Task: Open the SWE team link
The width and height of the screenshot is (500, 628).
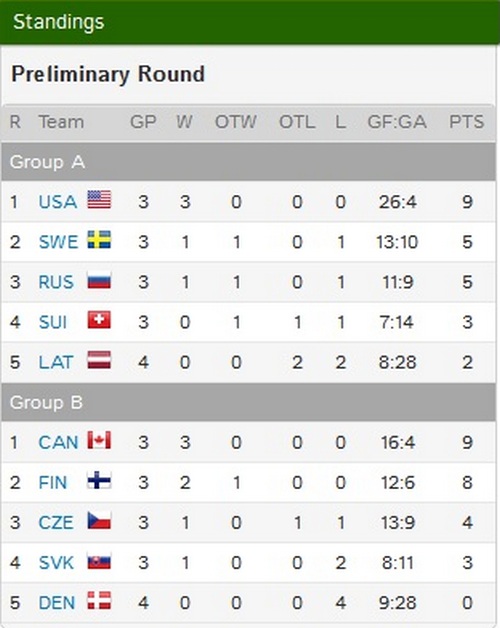Action: (x=58, y=242)
